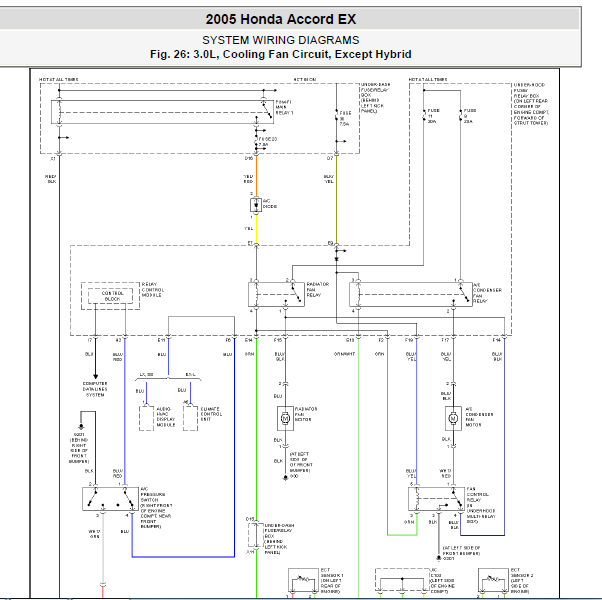Click the 'A/C Condenser Fan Relay' label
Screen dimensions: 602x600
coord(487,293)
